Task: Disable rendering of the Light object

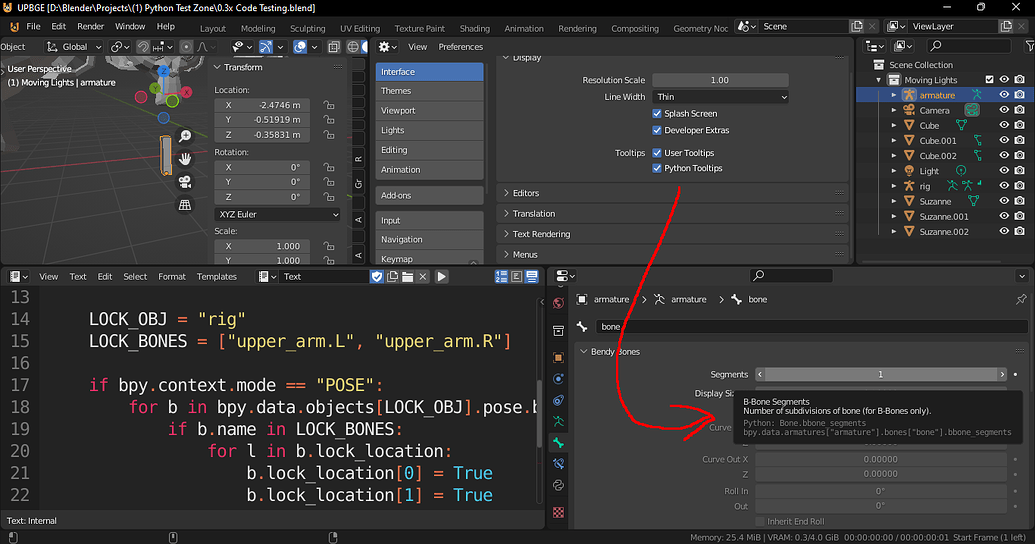Action: pyautogui.click(x=1020, y=170)
